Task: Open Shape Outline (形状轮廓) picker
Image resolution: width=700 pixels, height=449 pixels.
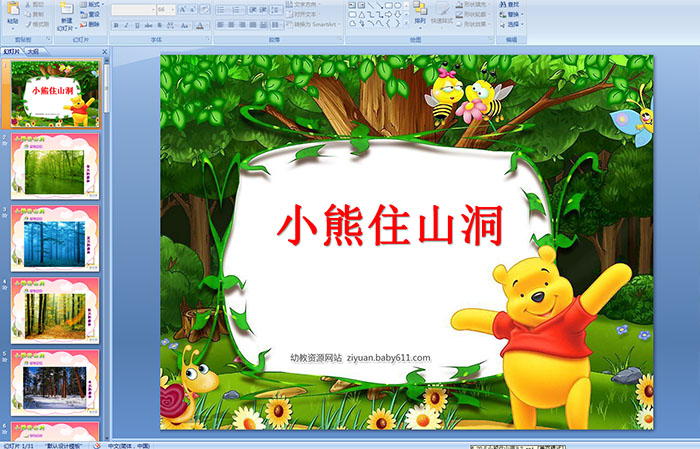Action: point(474,14)
